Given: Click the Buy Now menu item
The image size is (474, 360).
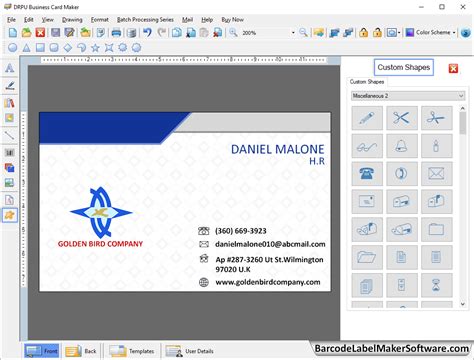Looking at the screenshot, I should [x=232, y=20].
